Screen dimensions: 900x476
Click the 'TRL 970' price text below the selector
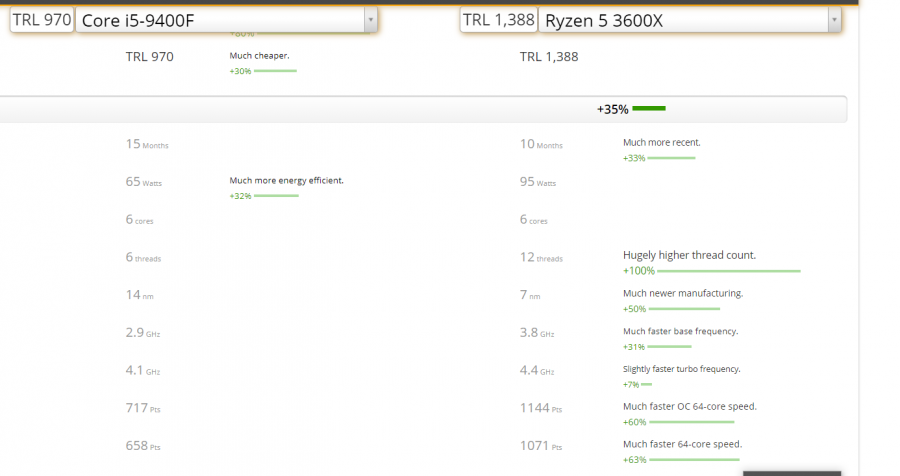(149, 57)
